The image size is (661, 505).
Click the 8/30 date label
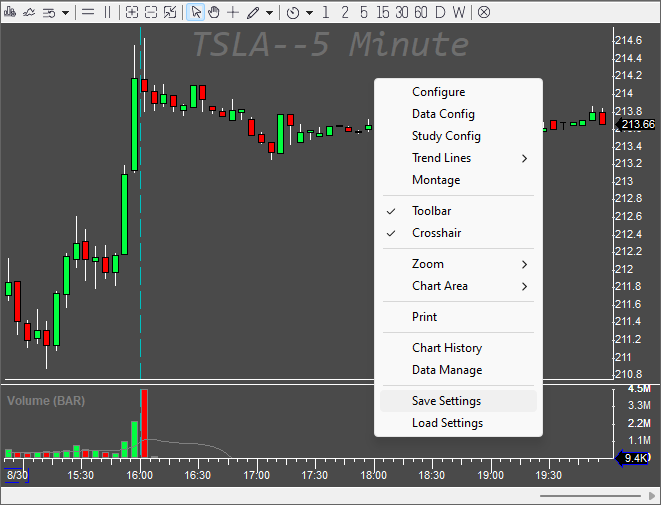[x=17, y=475]
